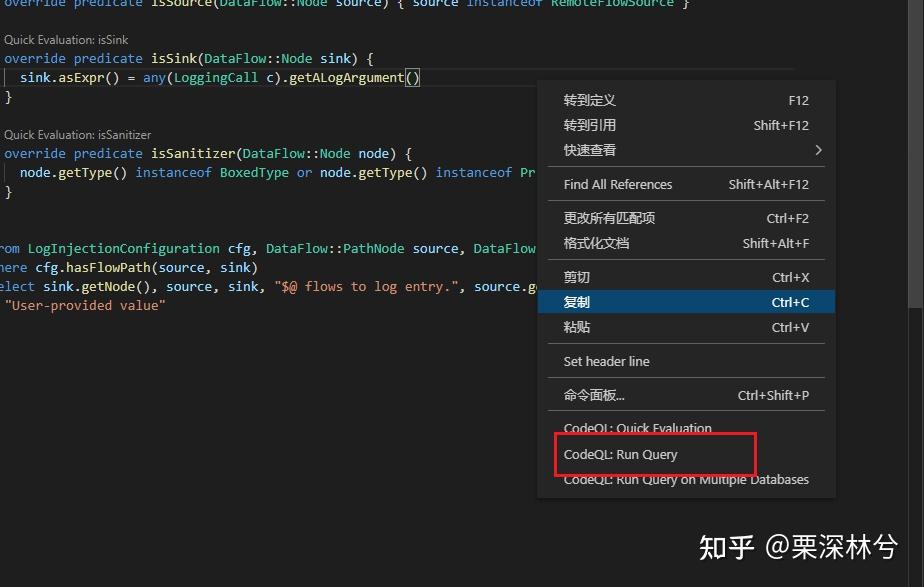This screenshot has width=924, height=587.
Task: Choose 粘贴 to paste from clipboard
Action: point(575,327)
